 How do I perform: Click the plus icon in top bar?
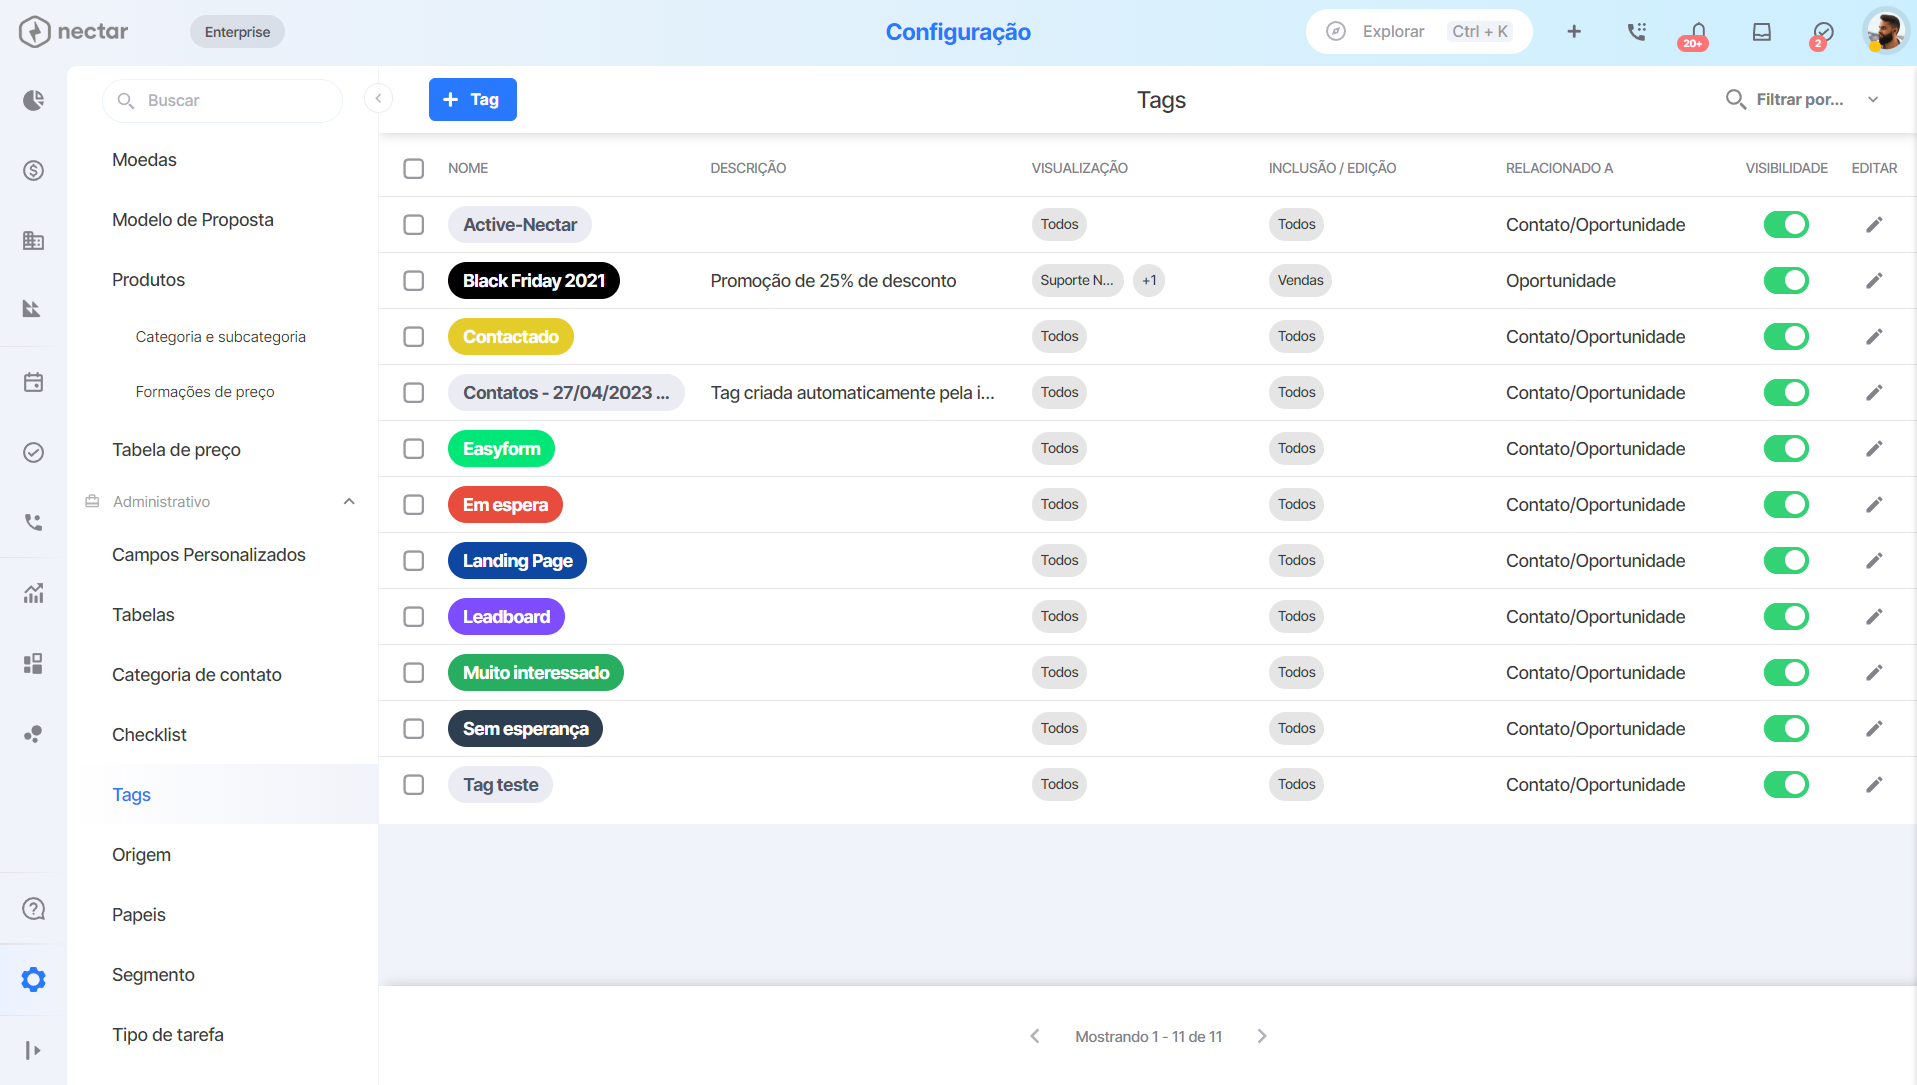click(x=1574, y=32)
